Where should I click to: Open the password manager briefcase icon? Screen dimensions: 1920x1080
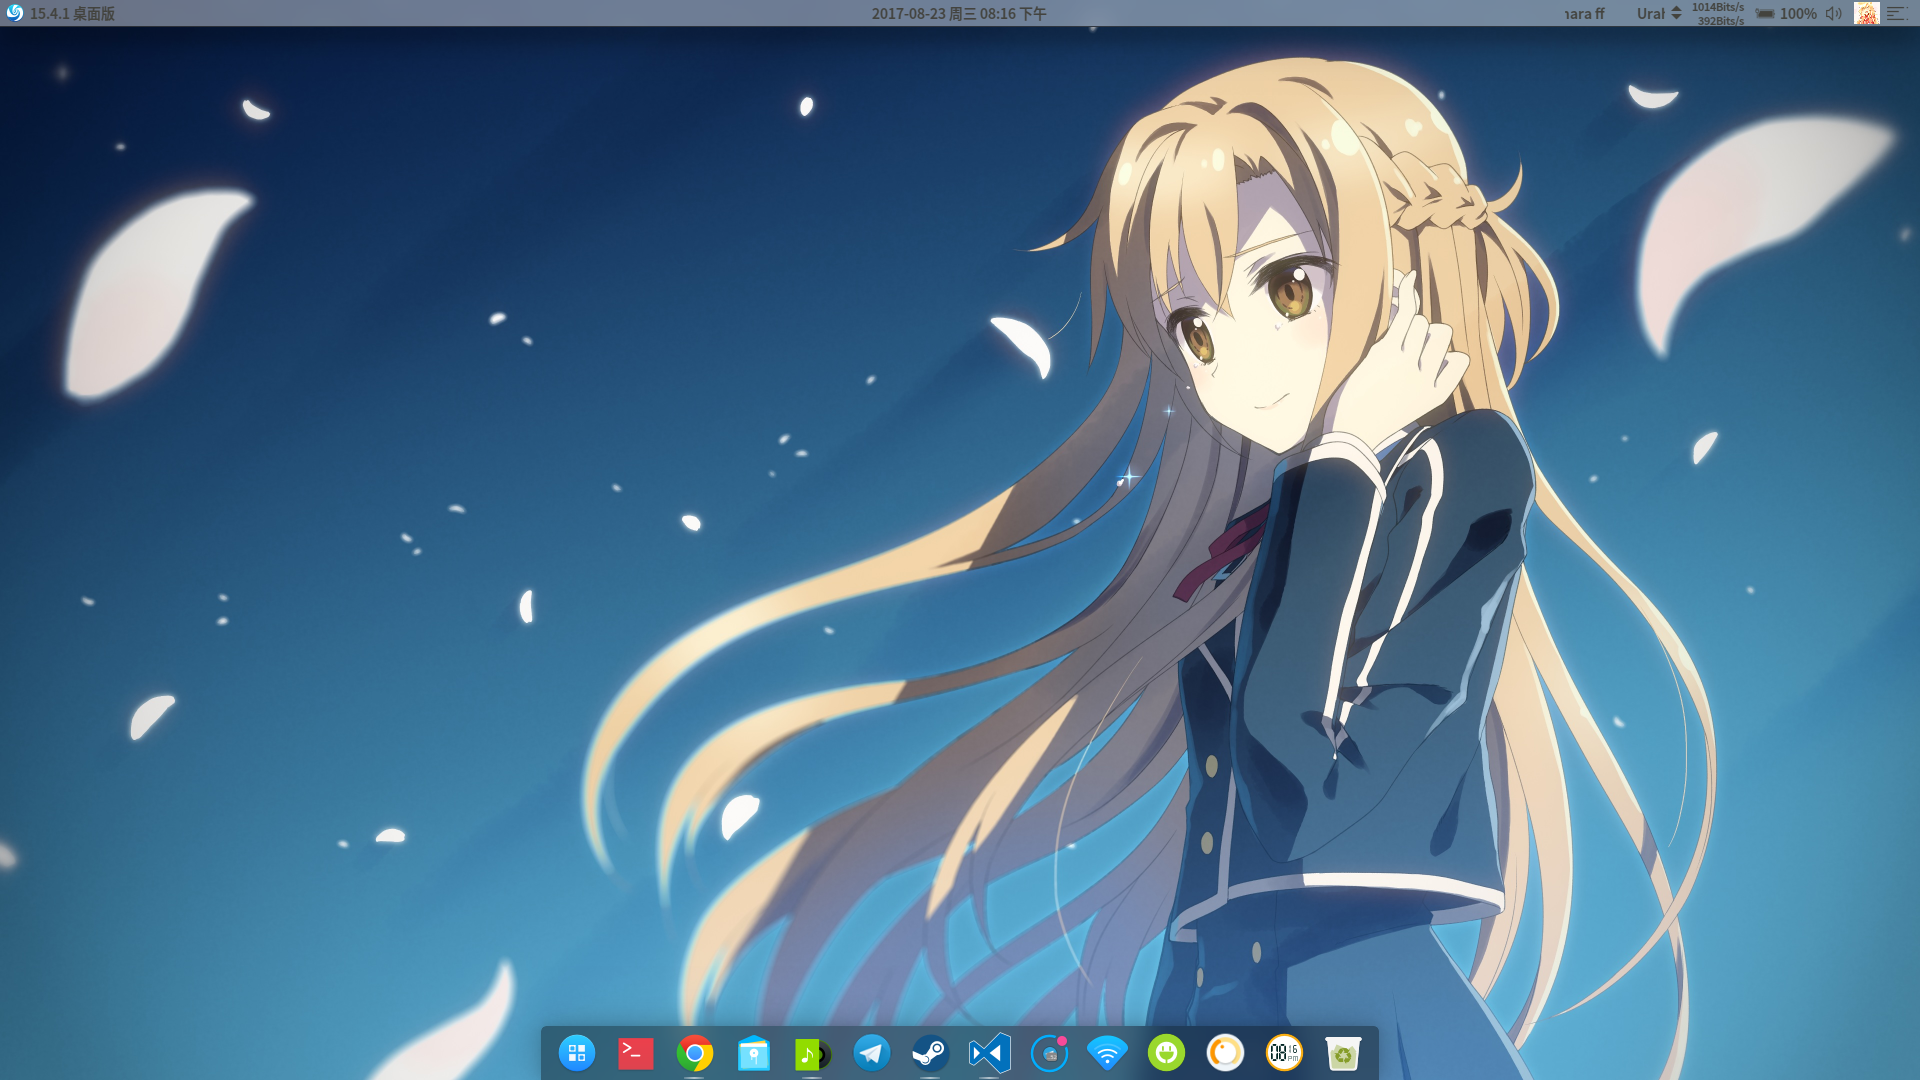[x=753, y=1052]
